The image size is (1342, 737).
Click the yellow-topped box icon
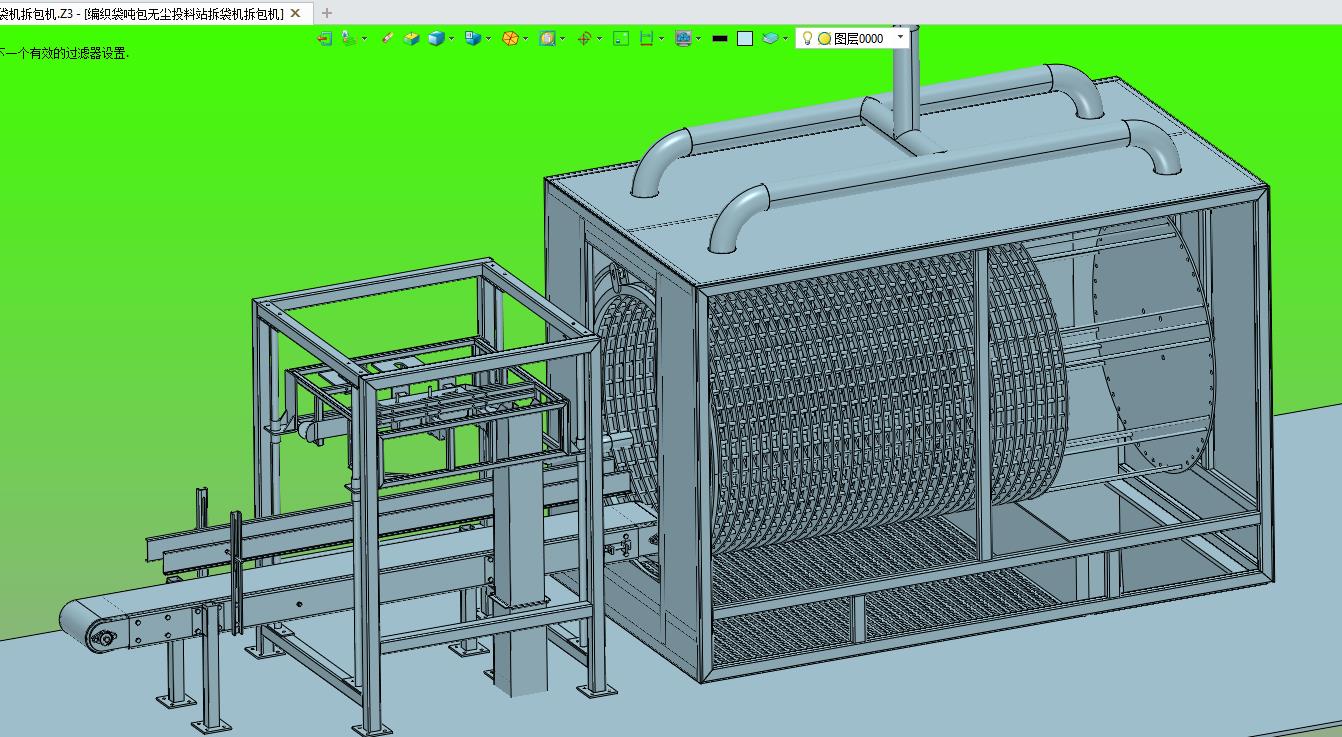[x=411, y=38]
